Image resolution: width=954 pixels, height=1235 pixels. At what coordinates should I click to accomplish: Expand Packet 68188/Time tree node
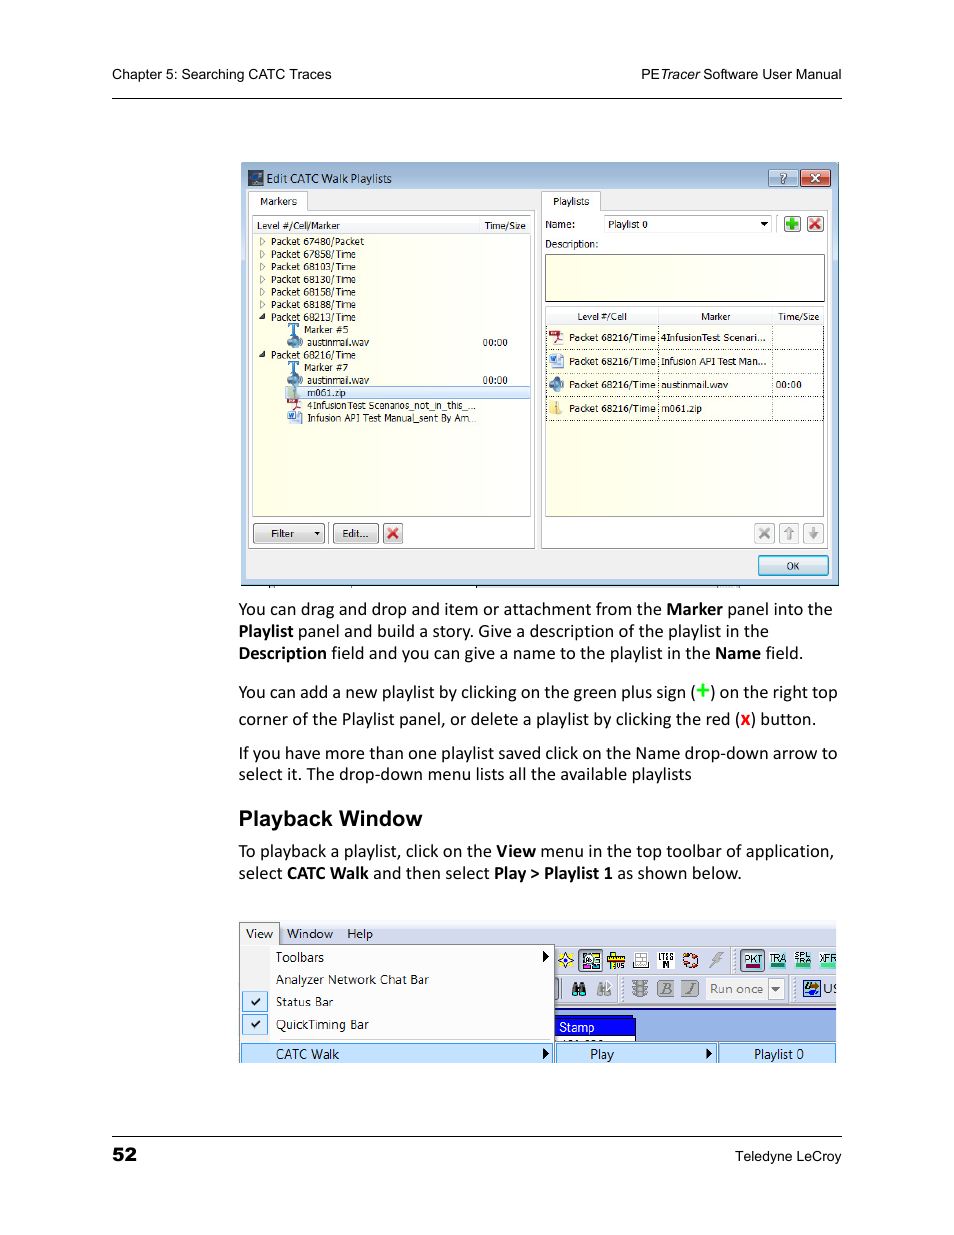pyautogui.click(x=263, y=304)
